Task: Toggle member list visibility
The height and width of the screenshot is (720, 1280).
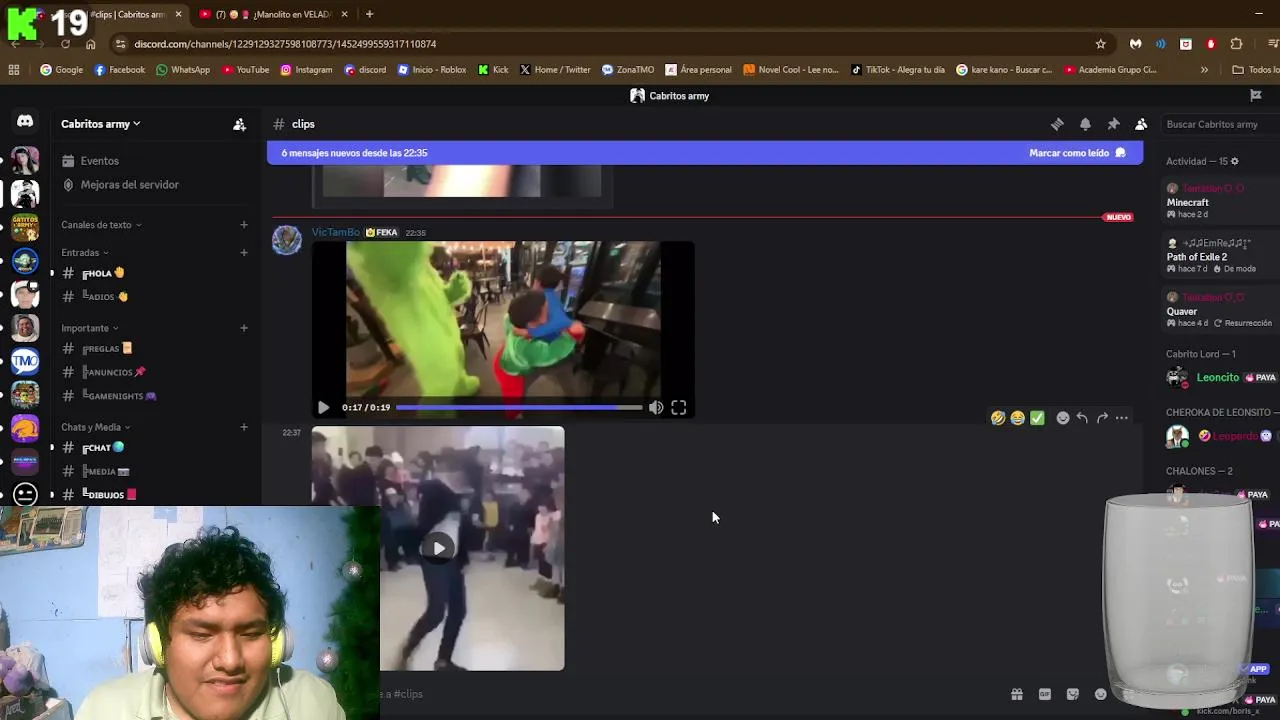Action: 1141,124
